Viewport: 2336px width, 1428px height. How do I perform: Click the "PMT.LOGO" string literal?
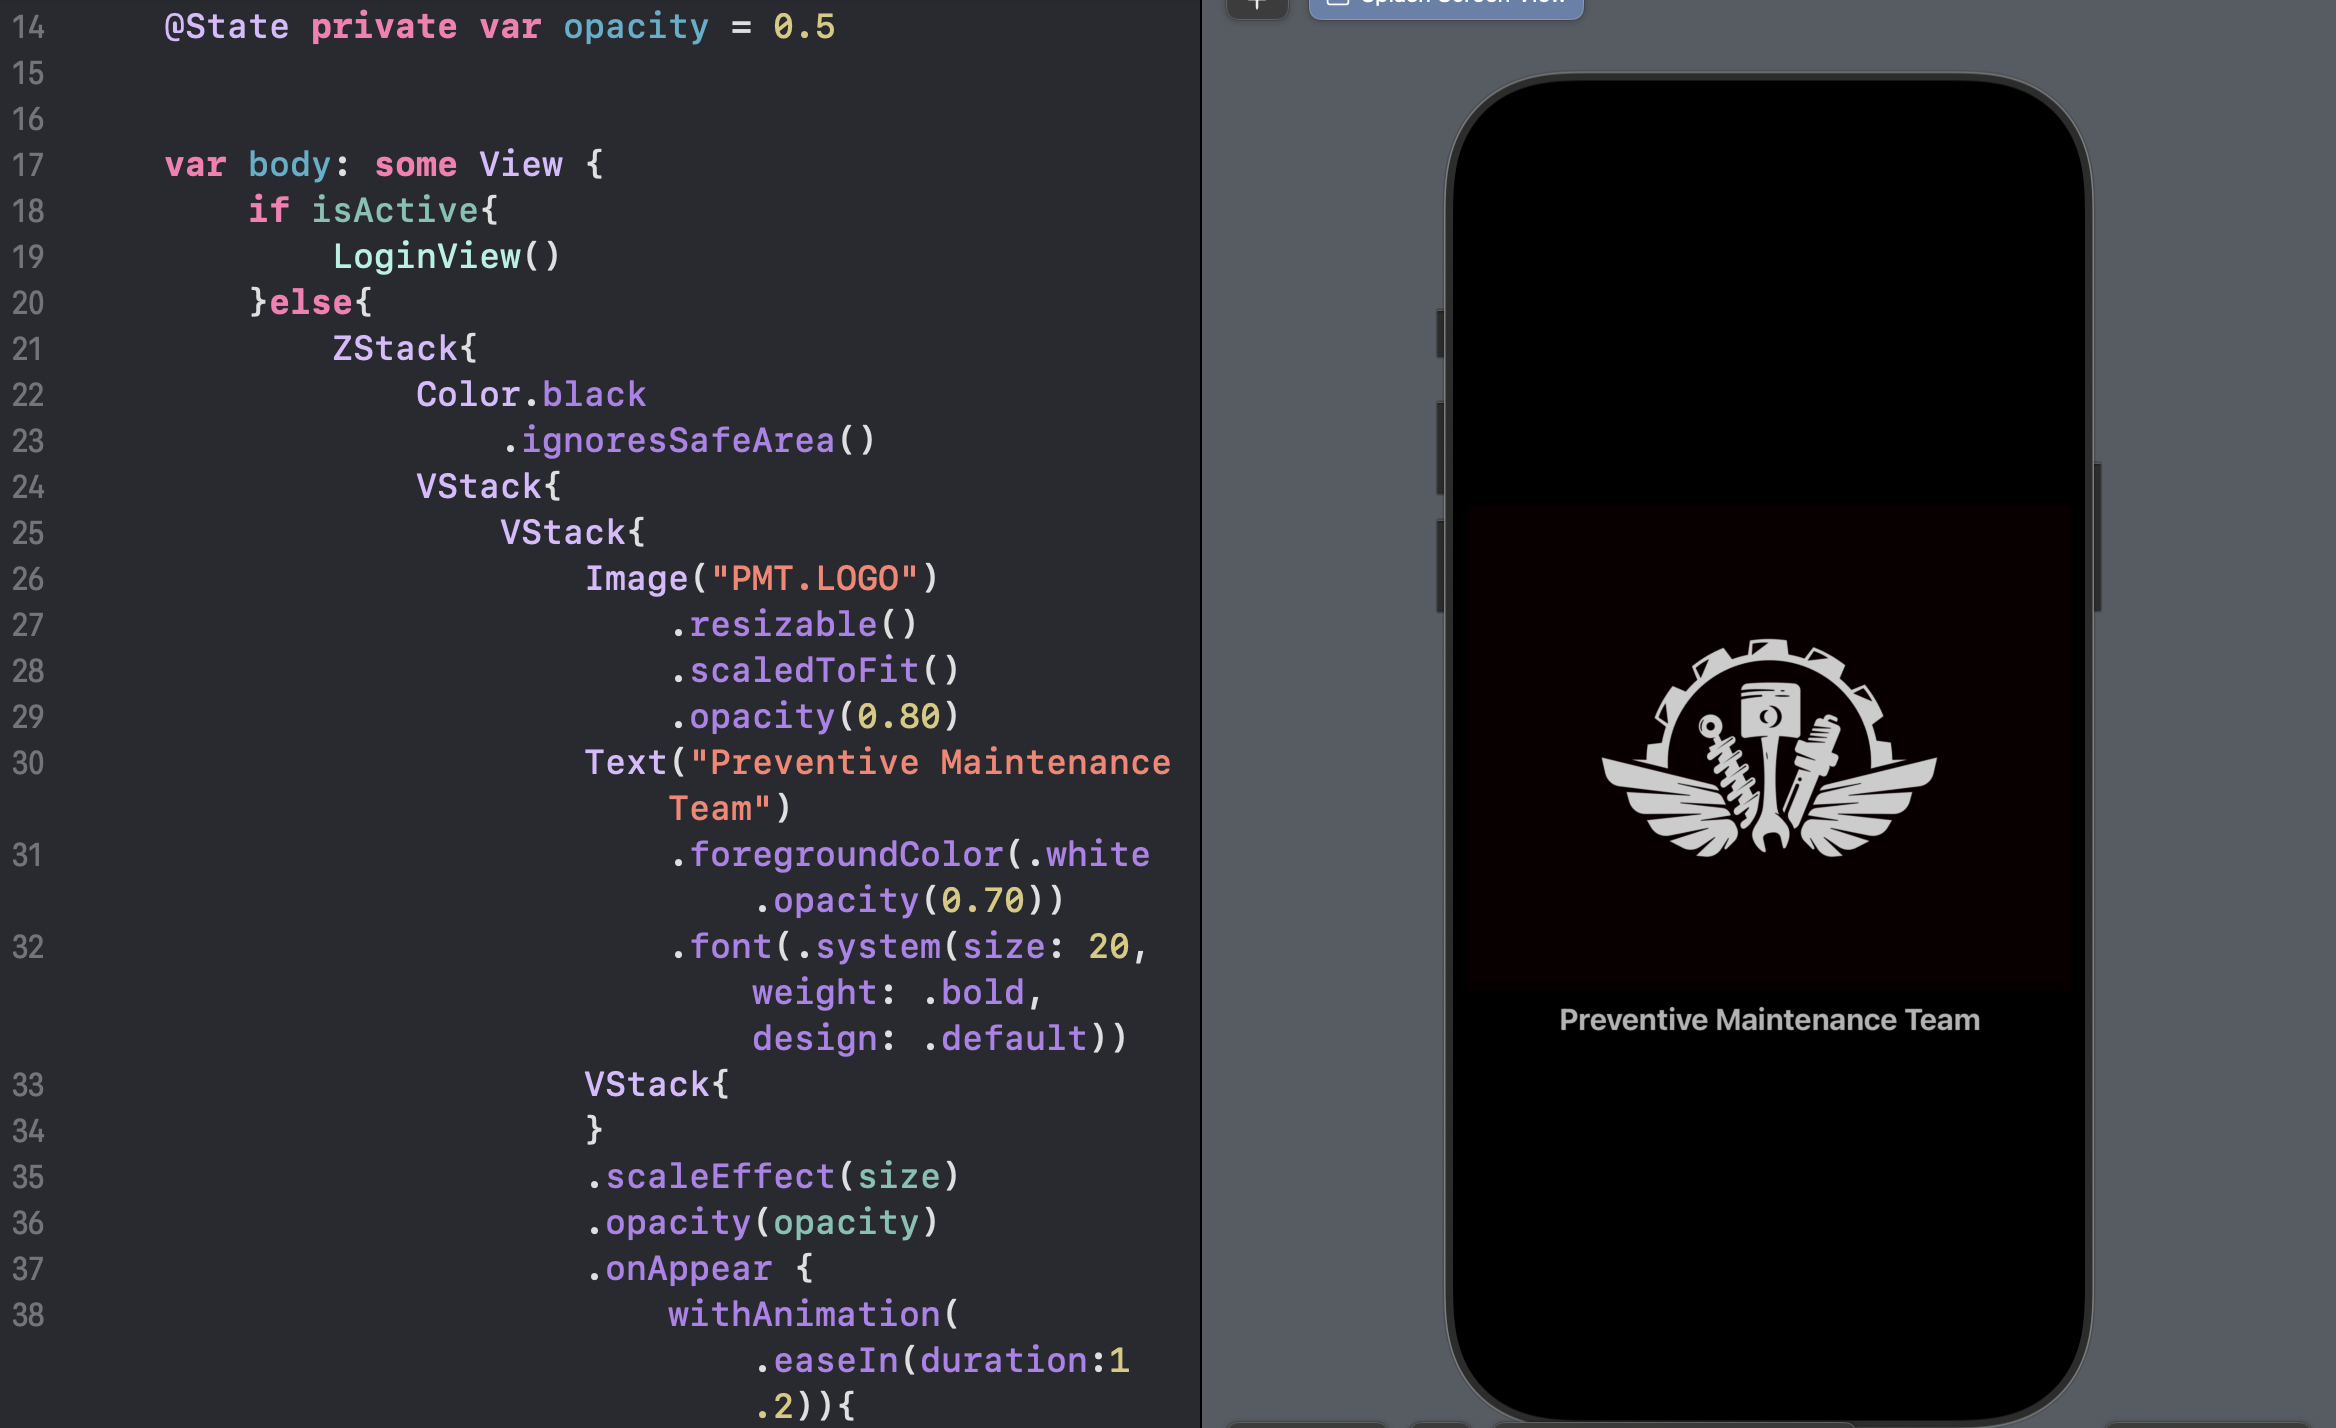click(814, 579)
